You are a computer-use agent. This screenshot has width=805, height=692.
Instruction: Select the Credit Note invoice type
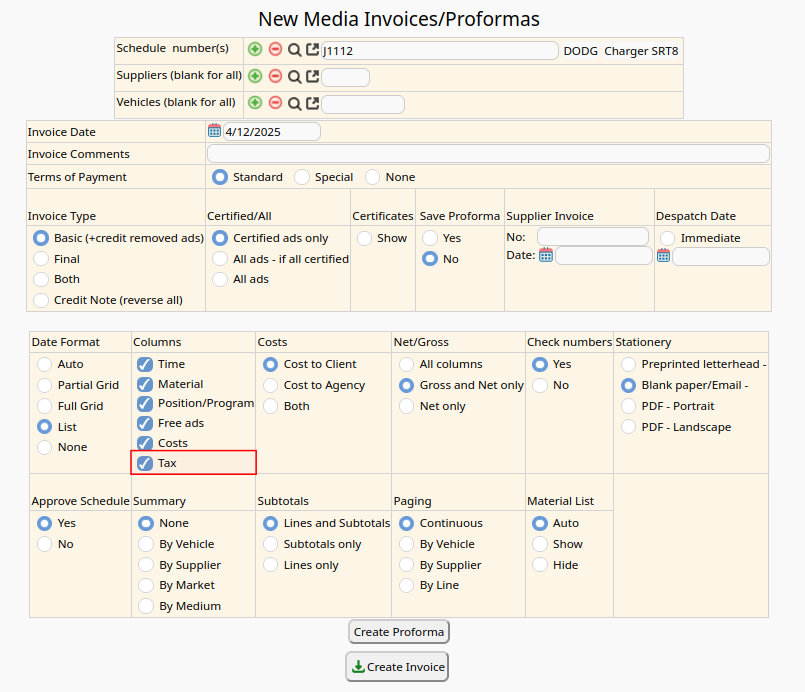click(41, 300)
